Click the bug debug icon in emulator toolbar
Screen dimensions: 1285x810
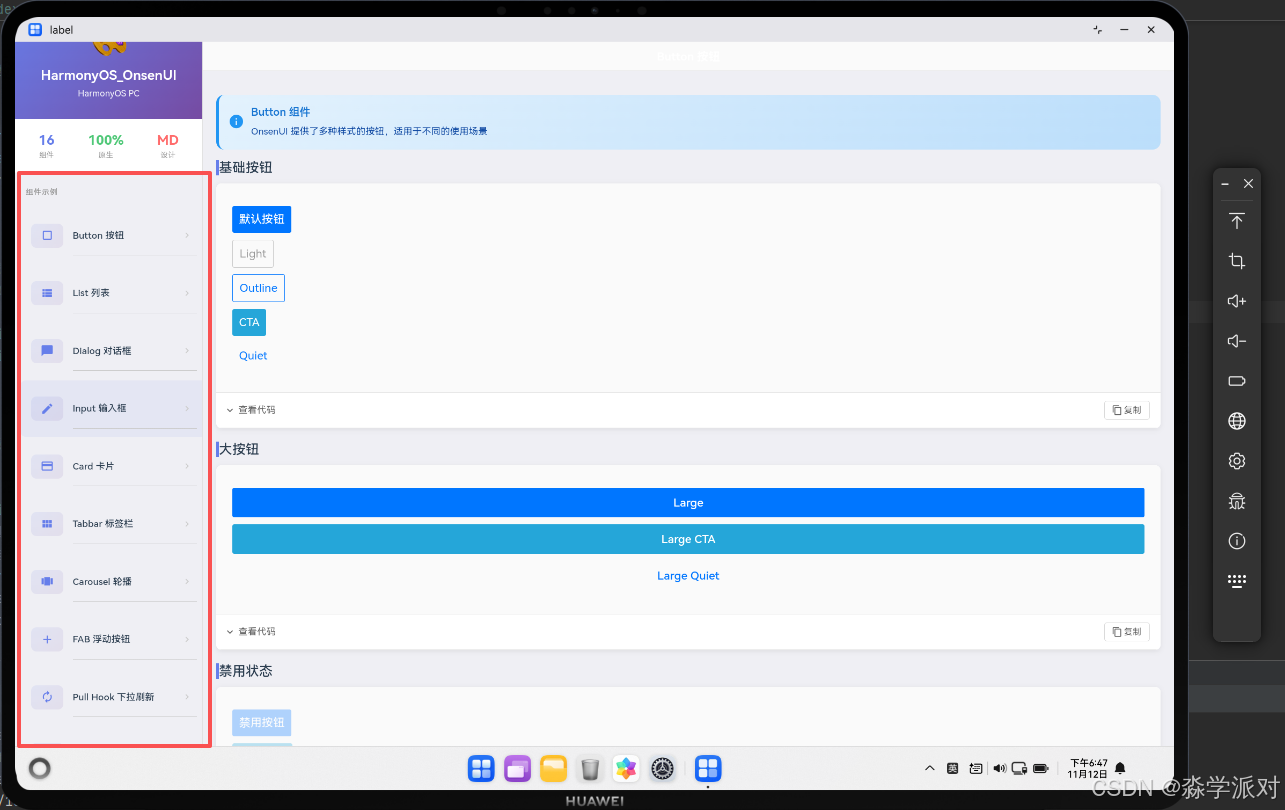[1237, 501]
